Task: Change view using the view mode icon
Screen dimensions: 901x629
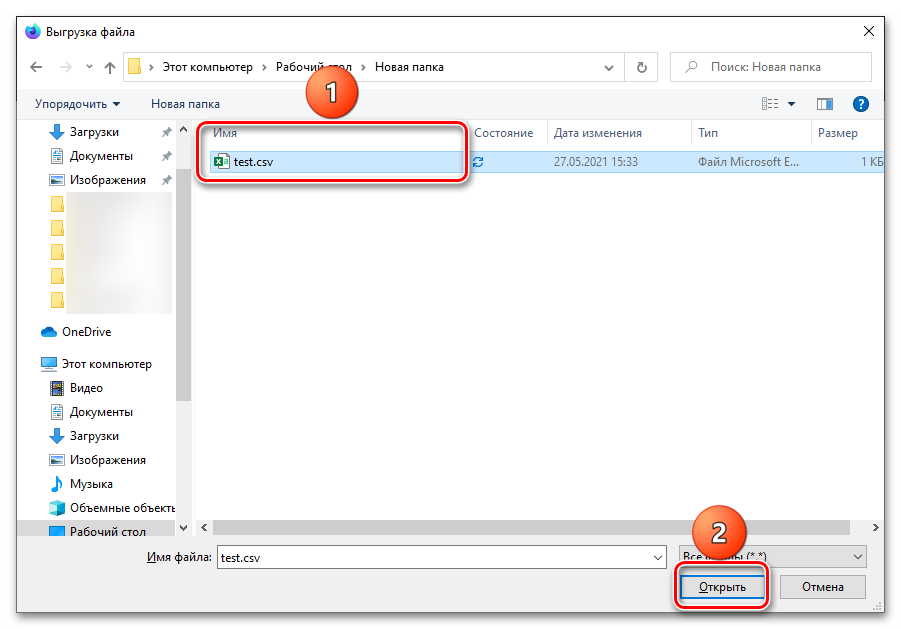Action: 770,104
